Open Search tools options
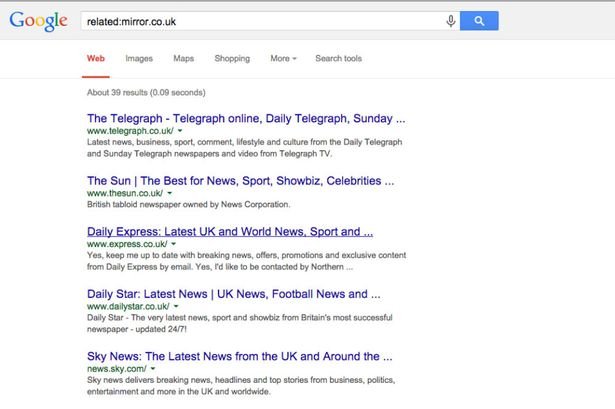 [338, 59]
